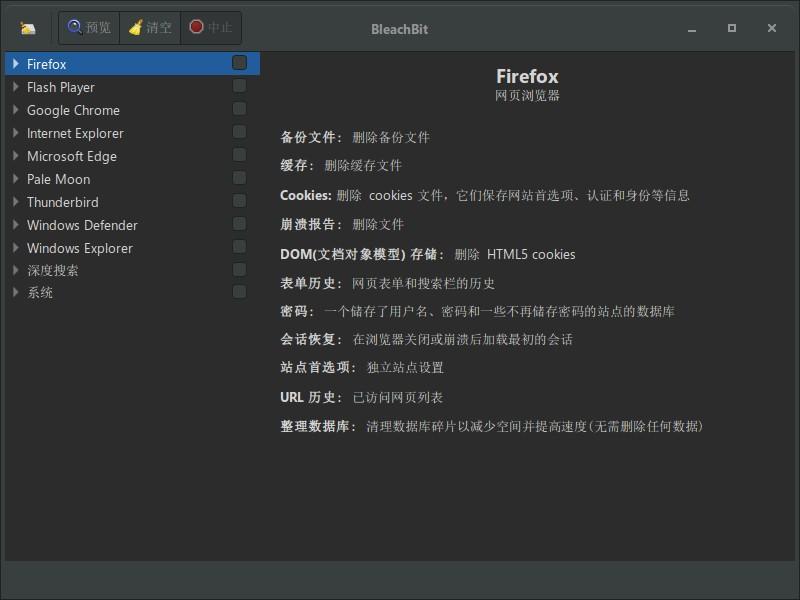Check the Google Chrome checkbox

pos(238,108)
